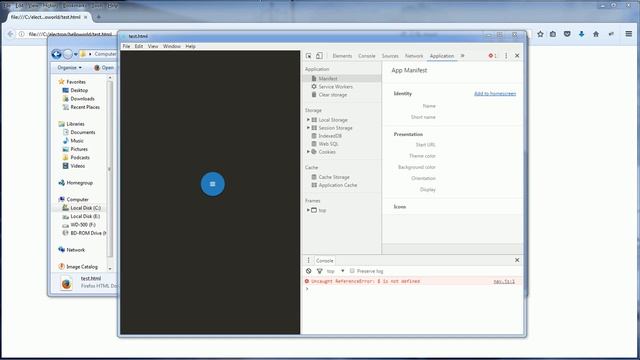The width and height of the screenshot is (640, 360).
Task: Click the blue circular menu button in app
Action: point(213,184)
